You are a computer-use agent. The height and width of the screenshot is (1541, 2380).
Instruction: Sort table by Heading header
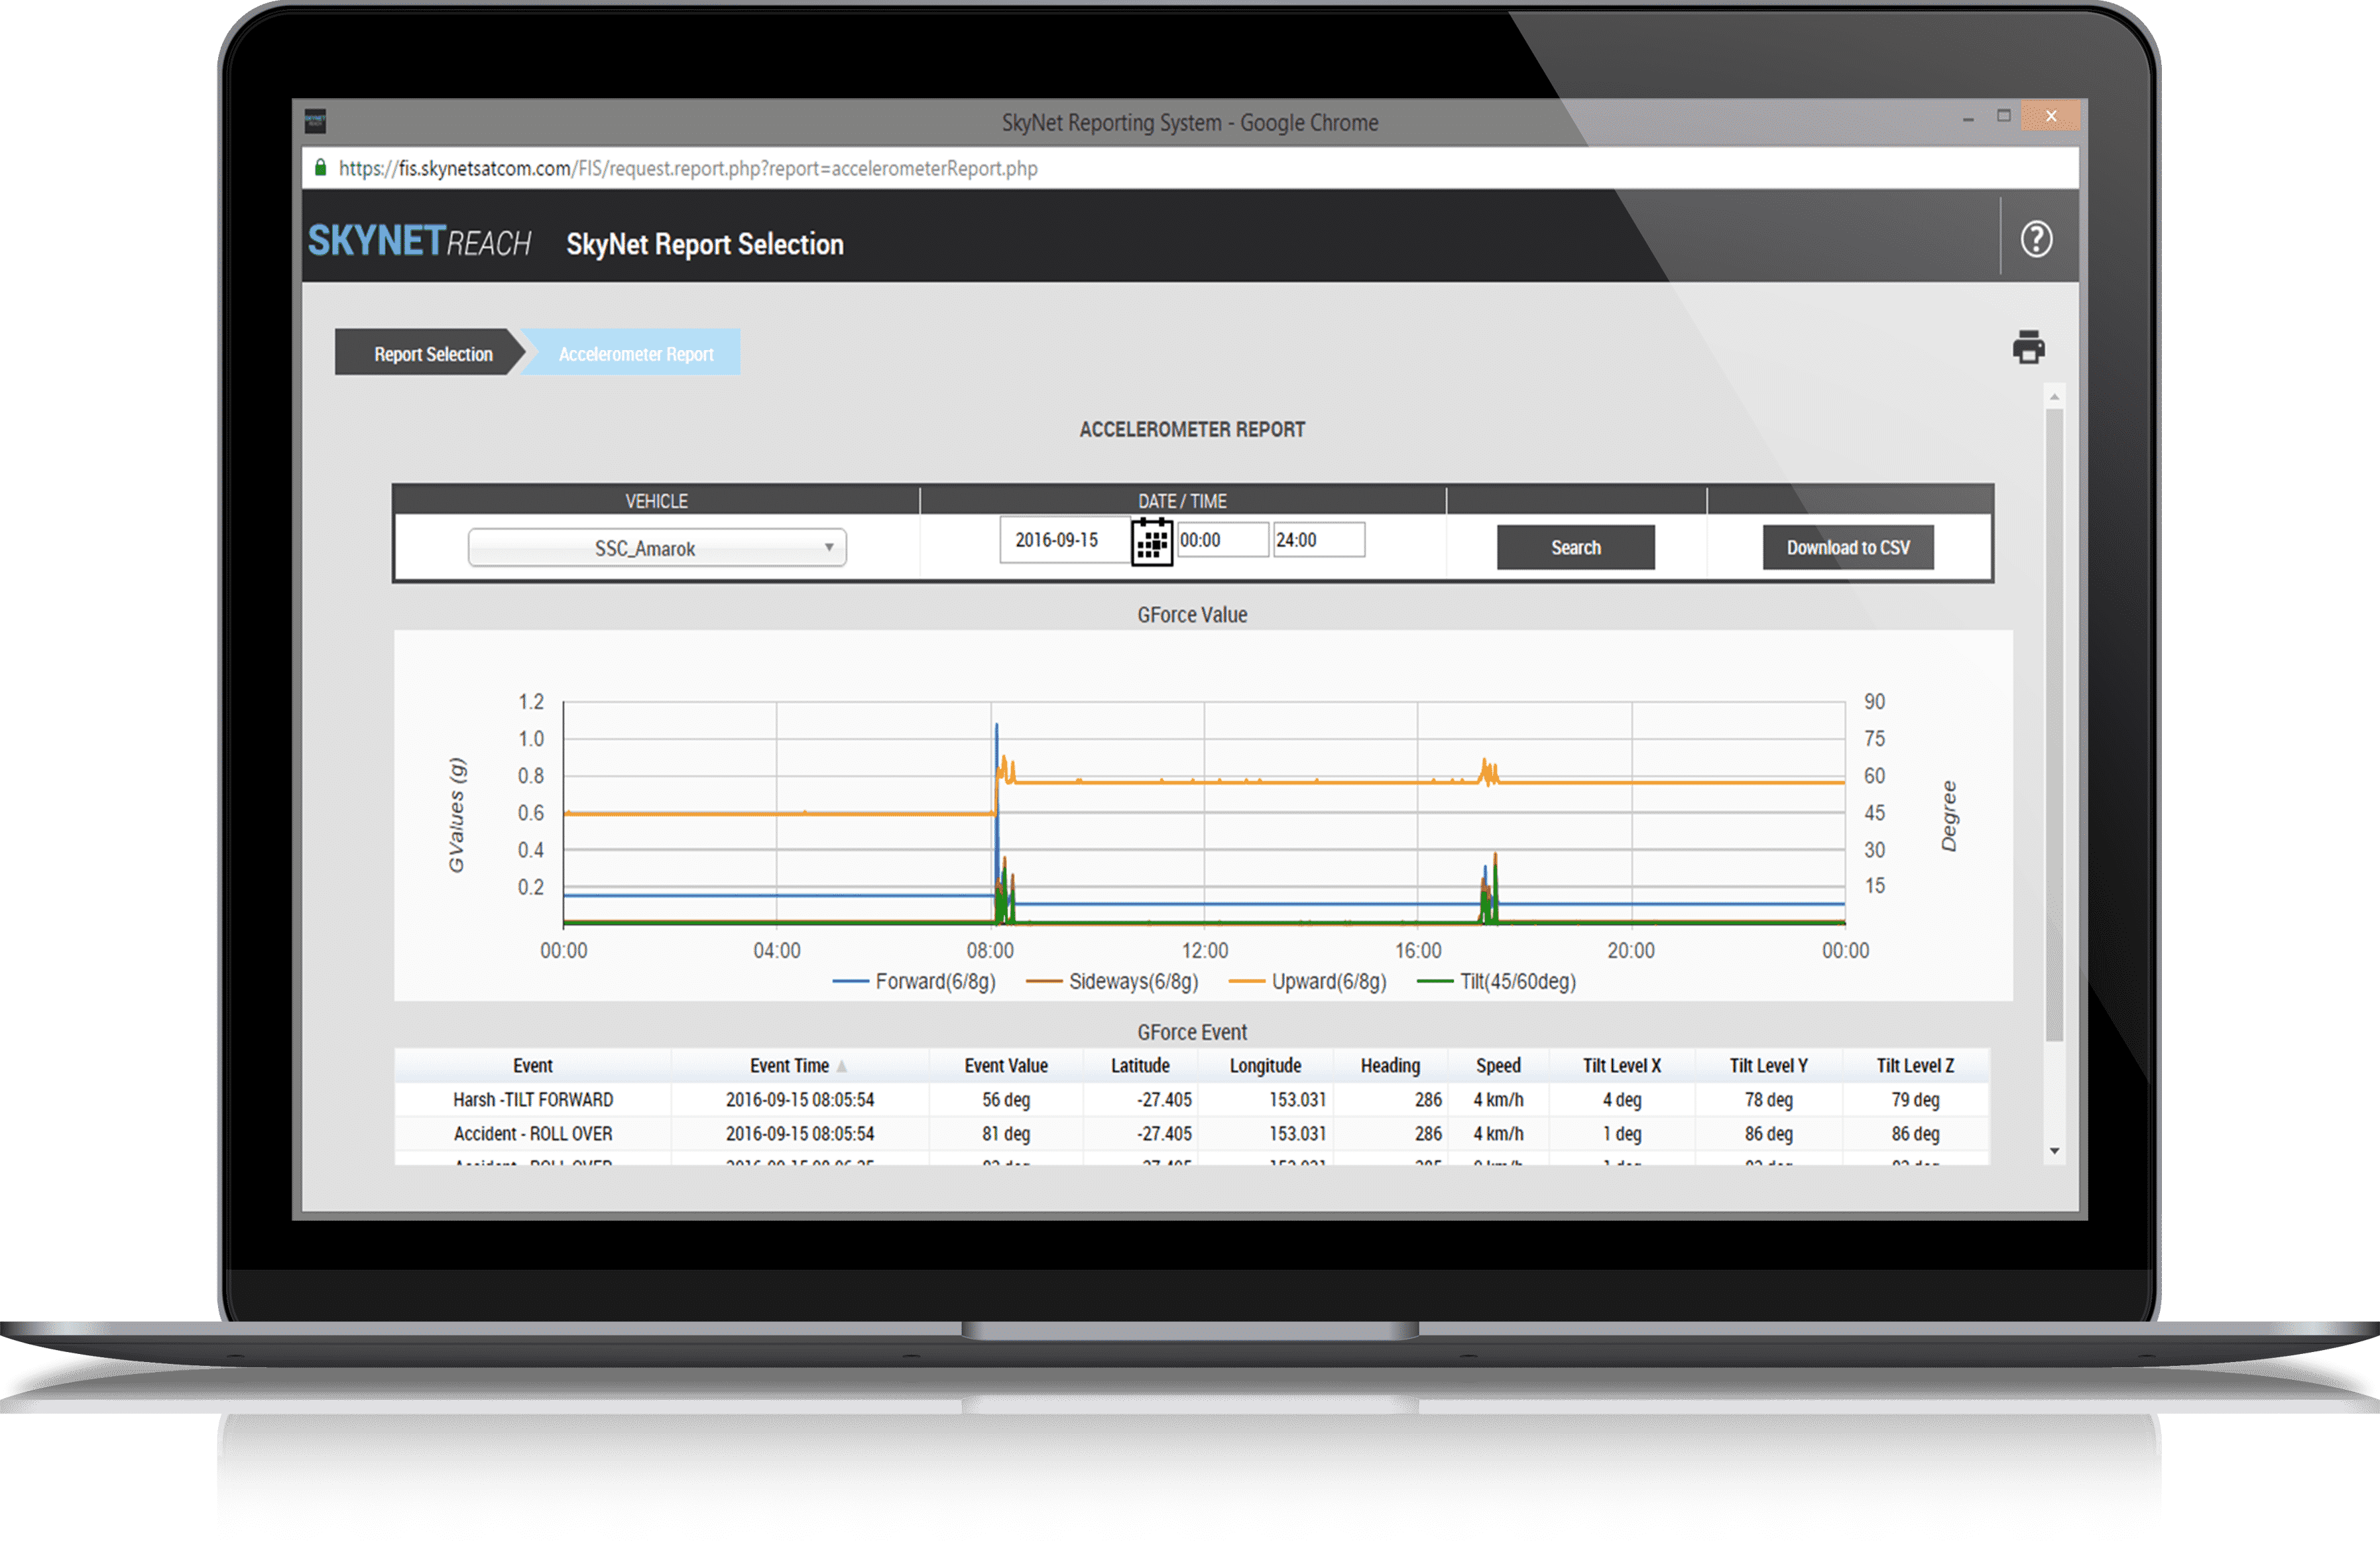(x=1390, y=1066)
